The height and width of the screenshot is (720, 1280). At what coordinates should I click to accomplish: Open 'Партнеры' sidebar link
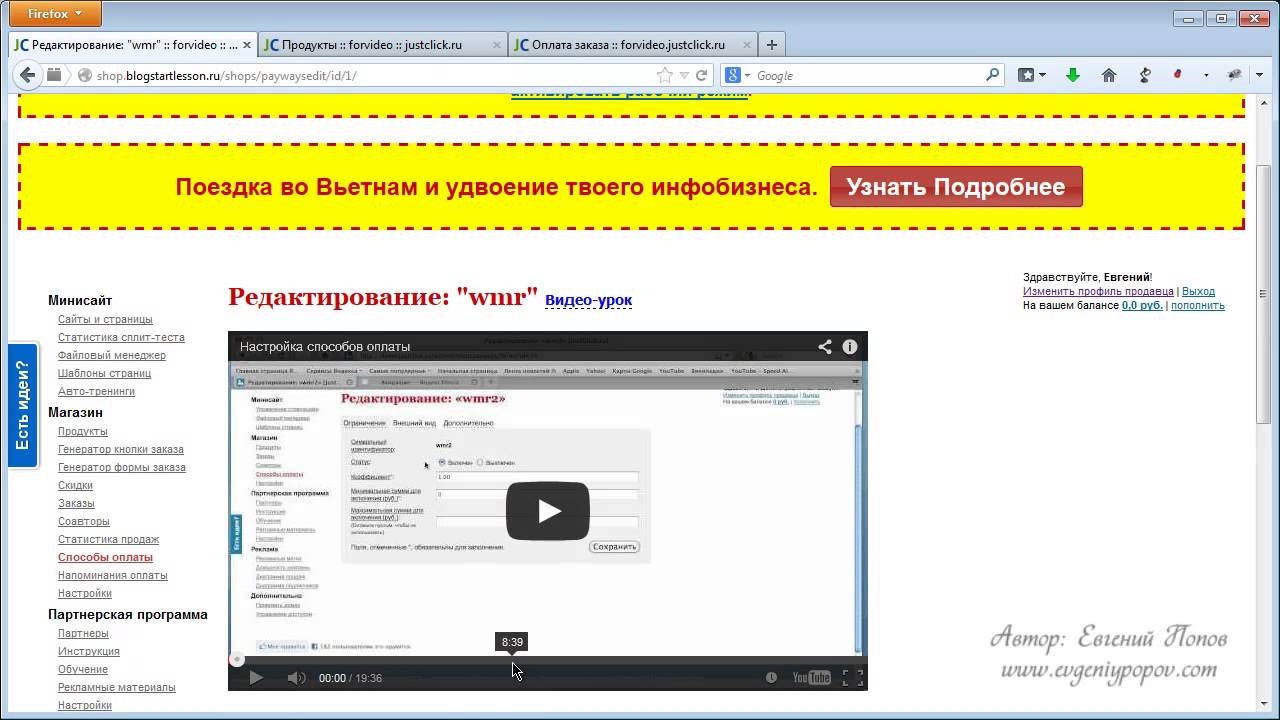coord(83,633)
